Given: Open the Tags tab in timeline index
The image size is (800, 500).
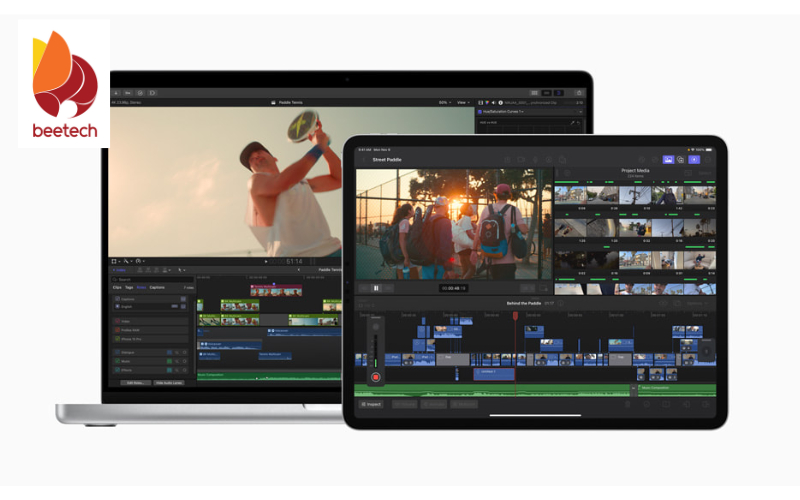Looking at the screenshot, I should (x=130, y=287).
